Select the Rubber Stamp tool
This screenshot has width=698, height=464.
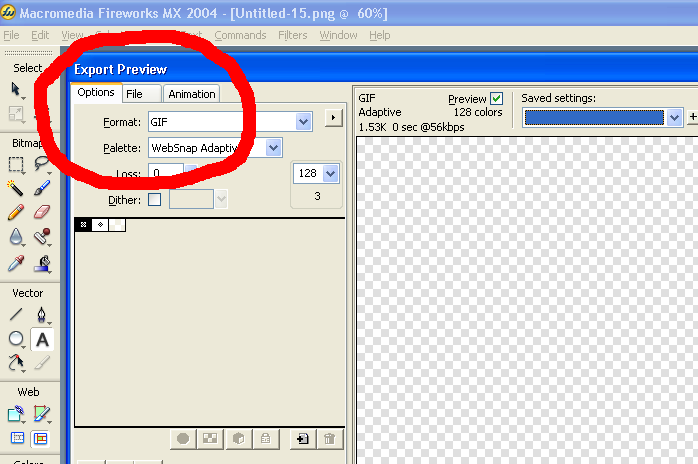pos(42,237)
